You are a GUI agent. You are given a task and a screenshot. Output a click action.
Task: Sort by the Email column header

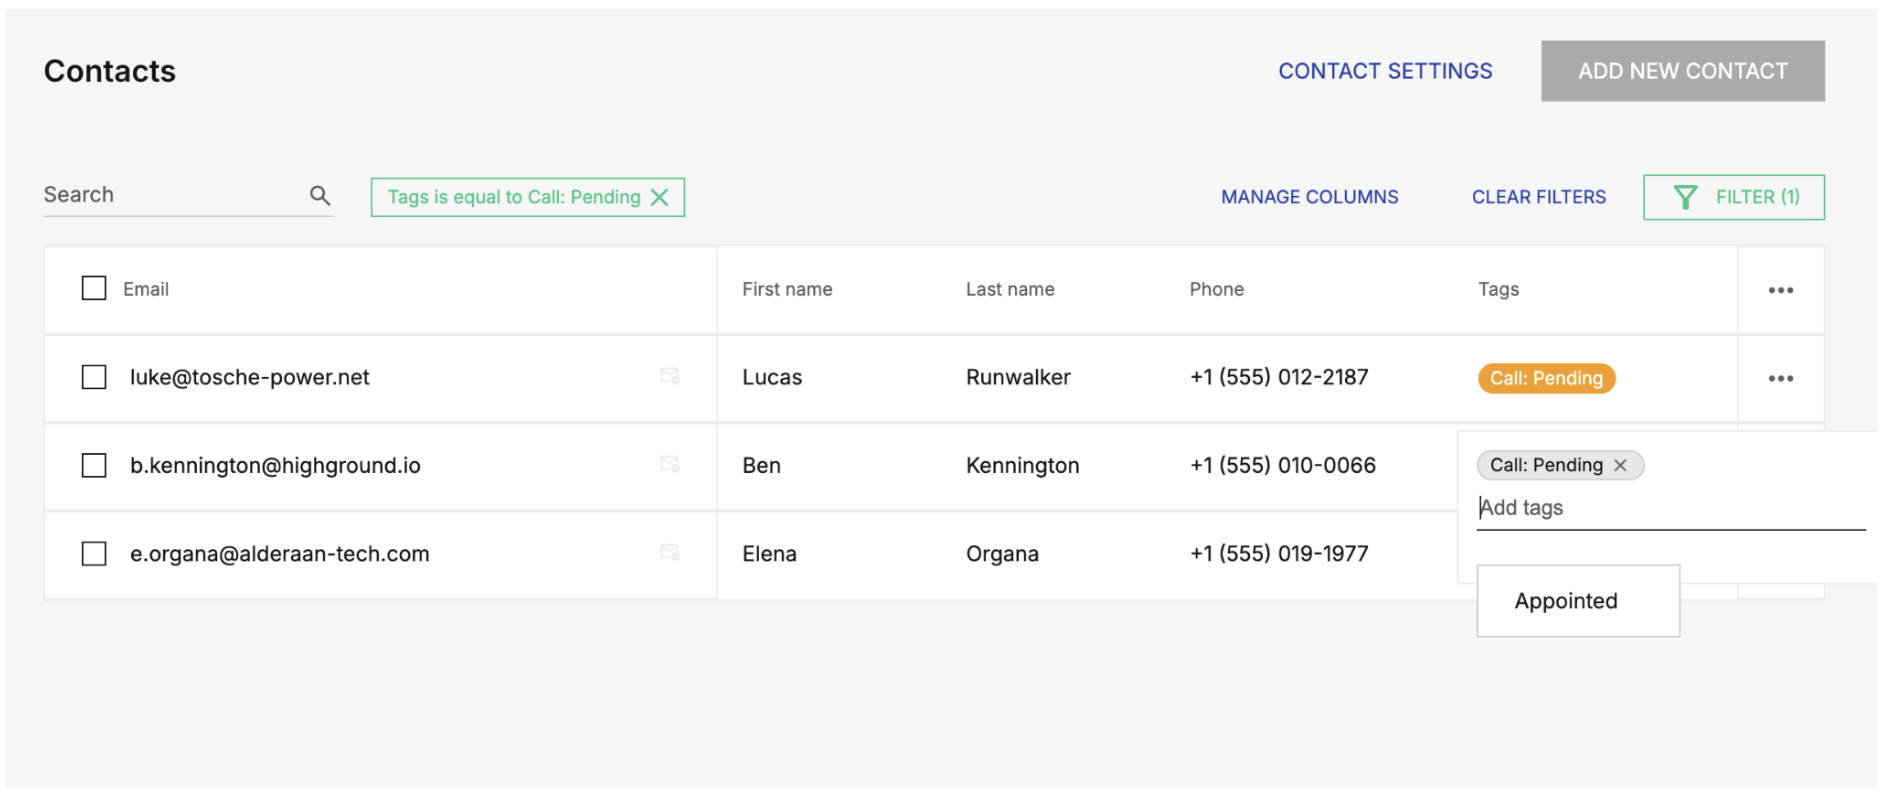[146, 289]
